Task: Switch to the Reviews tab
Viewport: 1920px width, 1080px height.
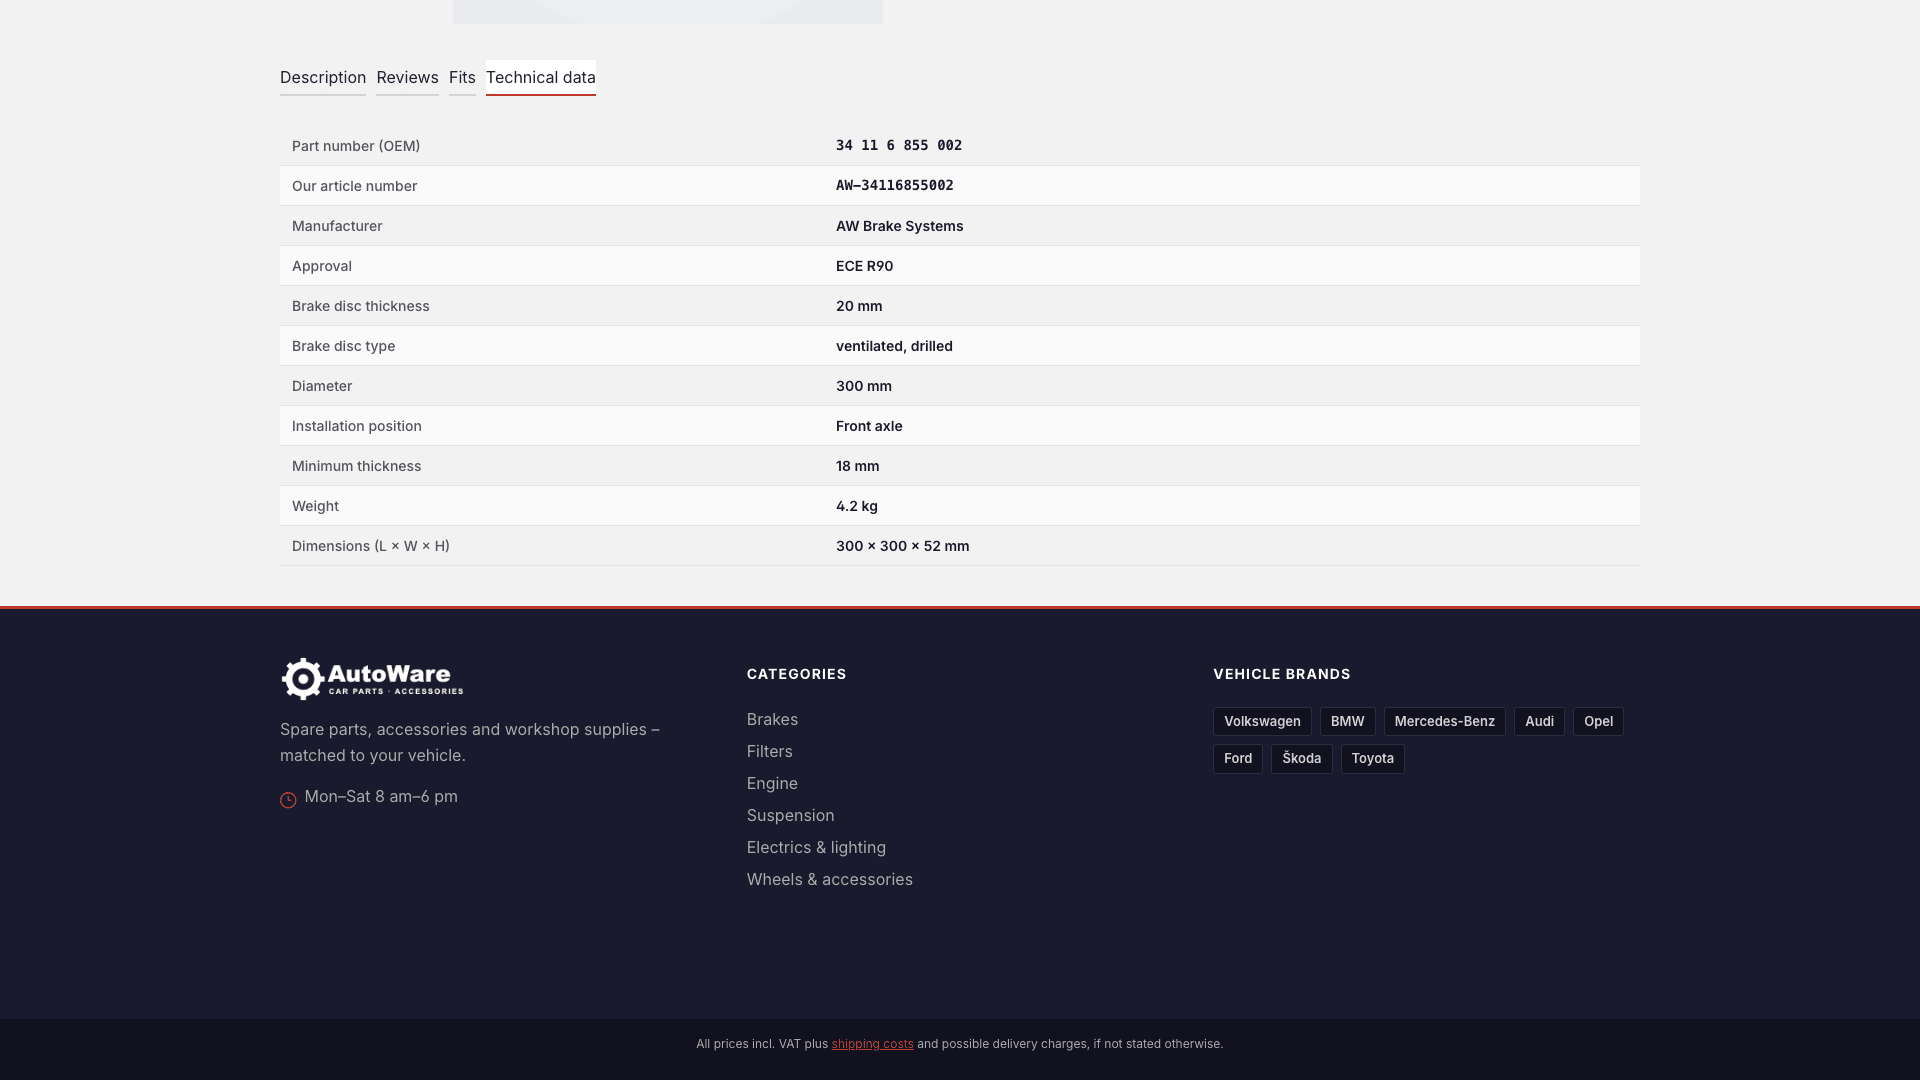Action: coord(407,78)
